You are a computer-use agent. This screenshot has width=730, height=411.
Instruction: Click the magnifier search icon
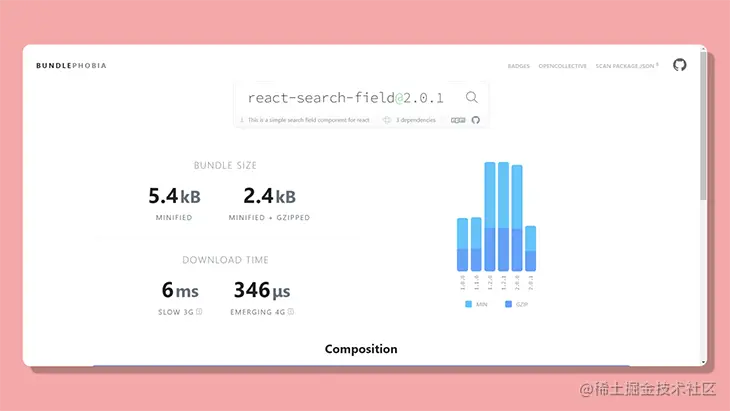(x=472, y=97)
